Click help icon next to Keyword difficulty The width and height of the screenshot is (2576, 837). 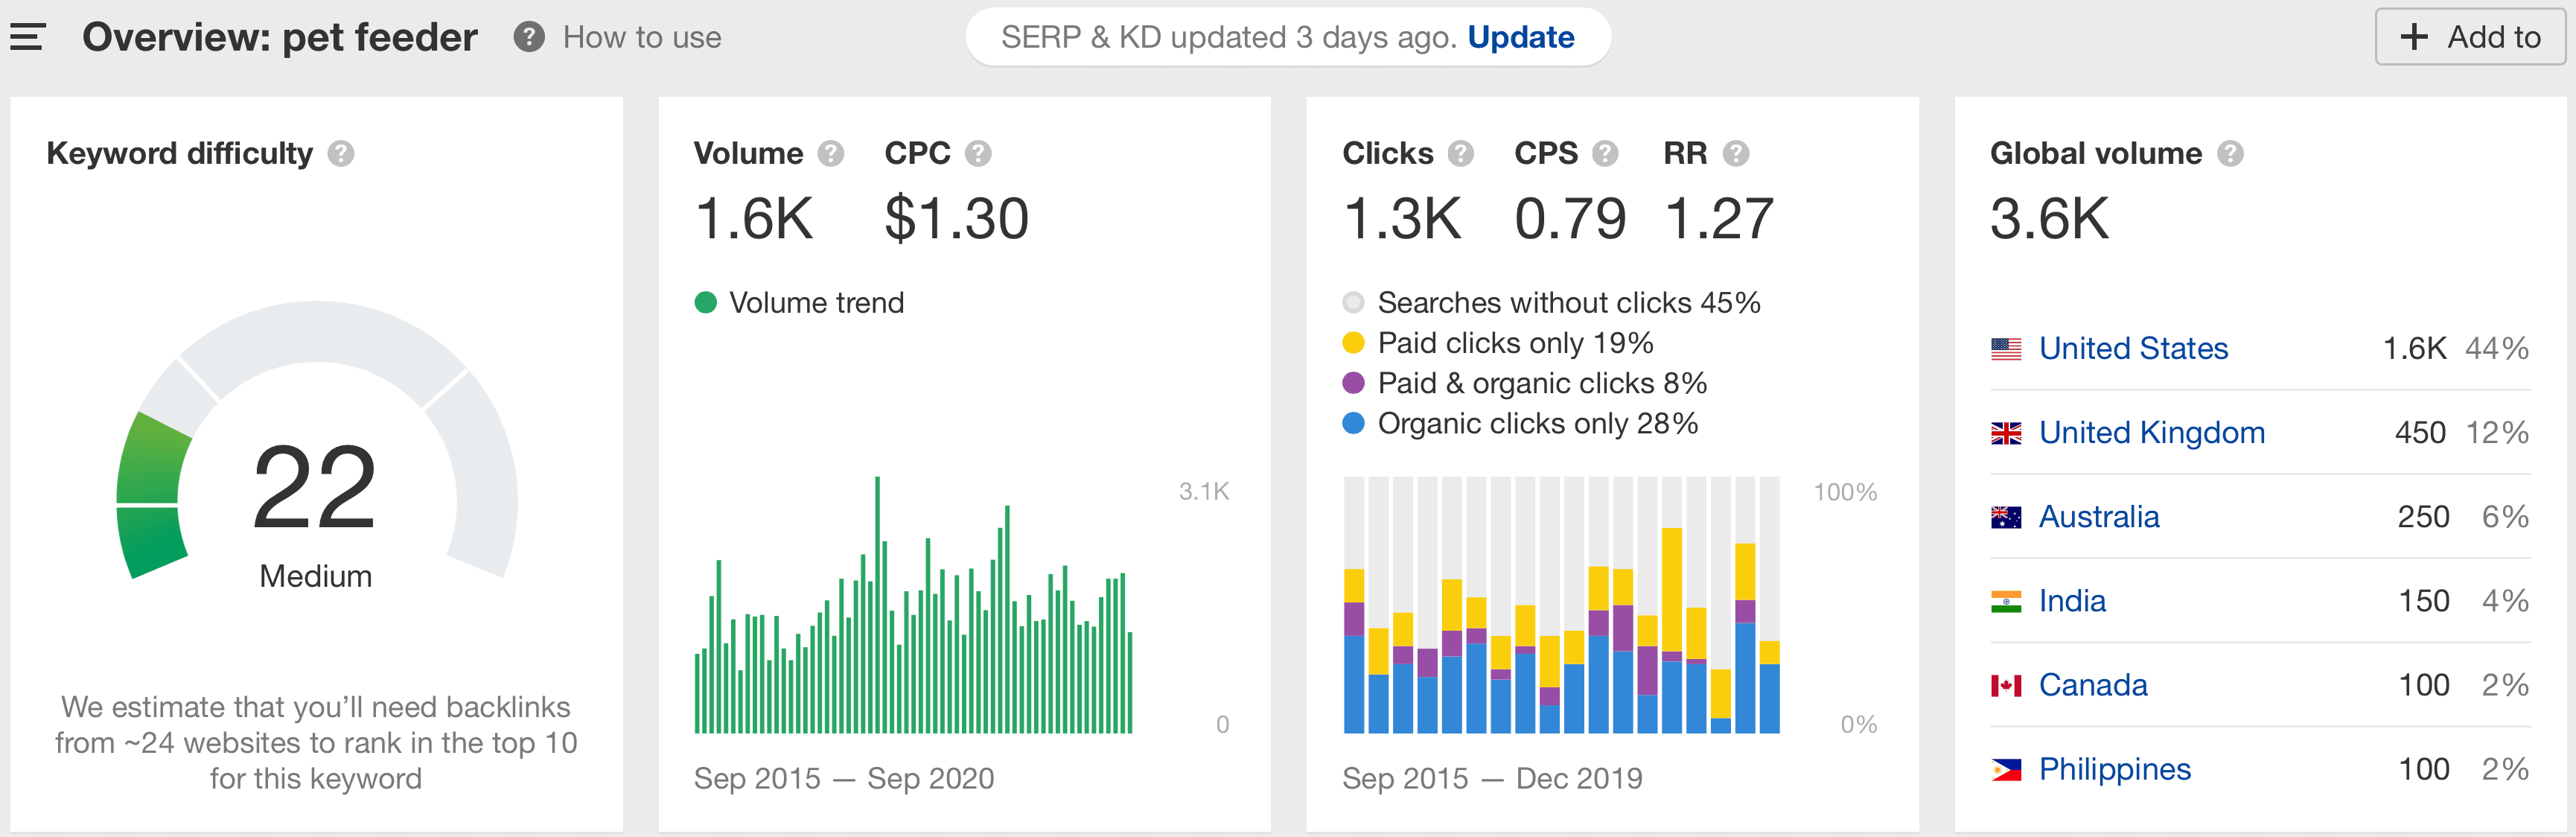[x=341, y=153]
